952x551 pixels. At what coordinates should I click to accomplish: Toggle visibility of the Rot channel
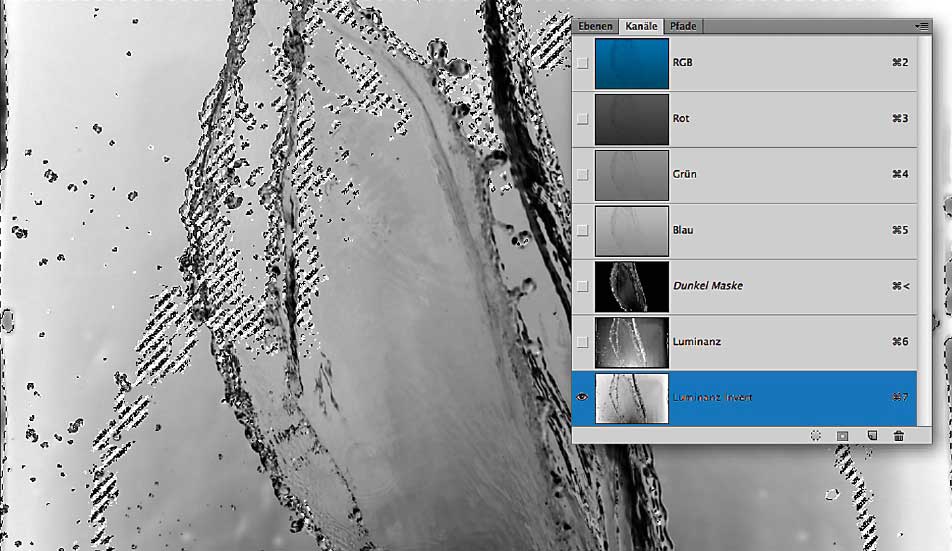pos(582,119)
